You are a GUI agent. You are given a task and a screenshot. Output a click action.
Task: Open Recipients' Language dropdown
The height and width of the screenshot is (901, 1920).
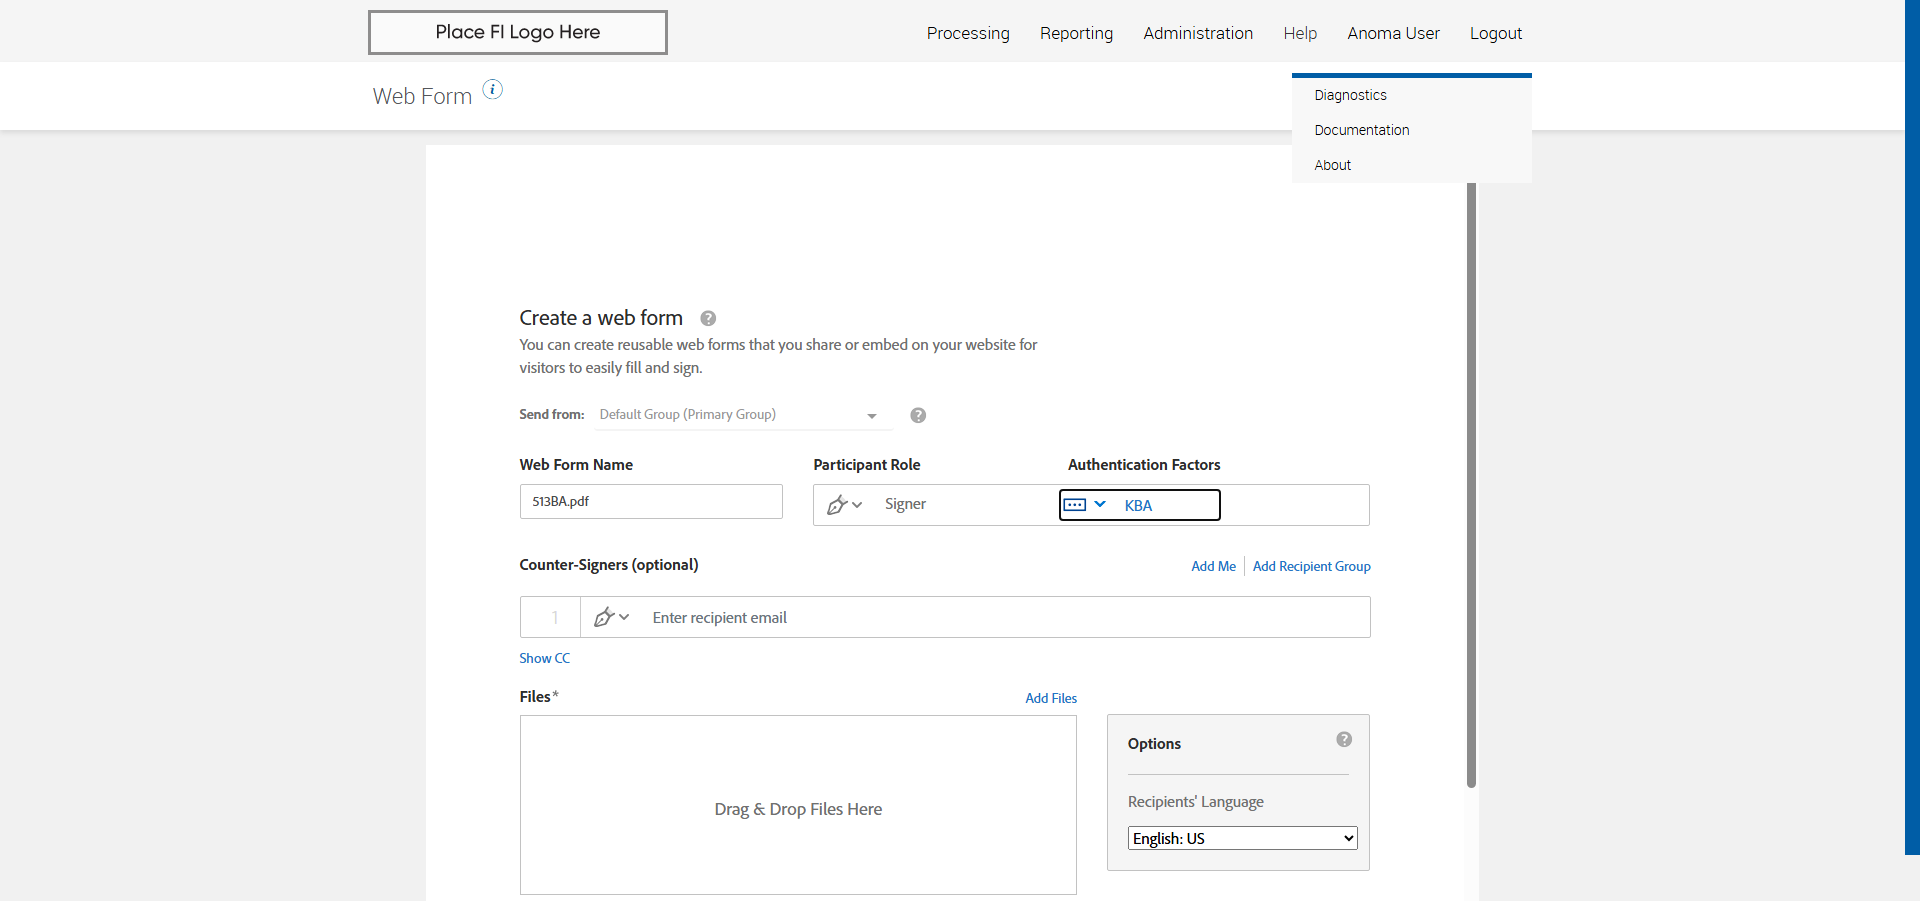coord(1242,838)
